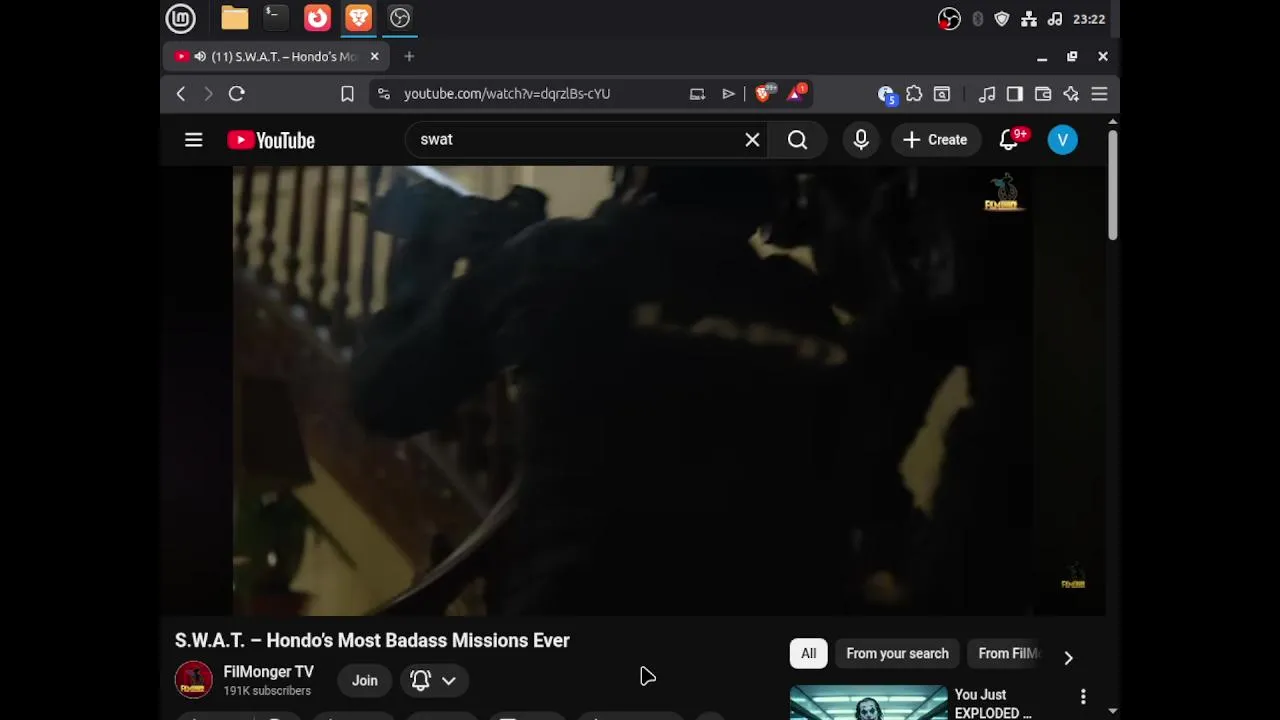The width and height of the screenshot is (1280, 720).
Task: Mute the tab via its speaker icon
Action: pyautogui.click(x=200, y=57)
